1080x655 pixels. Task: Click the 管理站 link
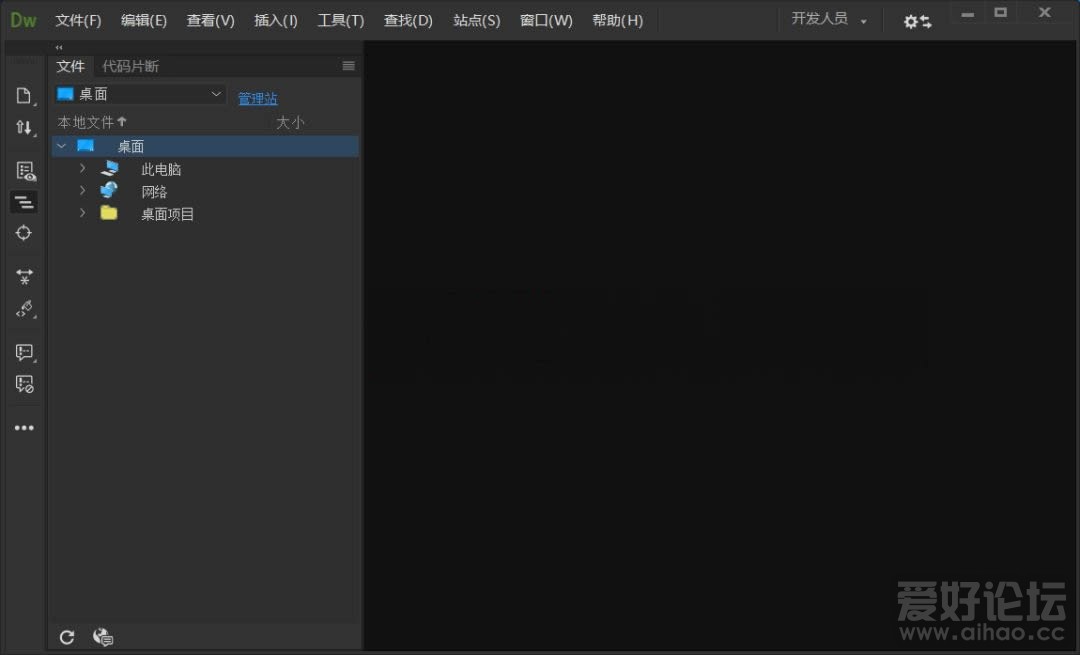coord(257,98)
